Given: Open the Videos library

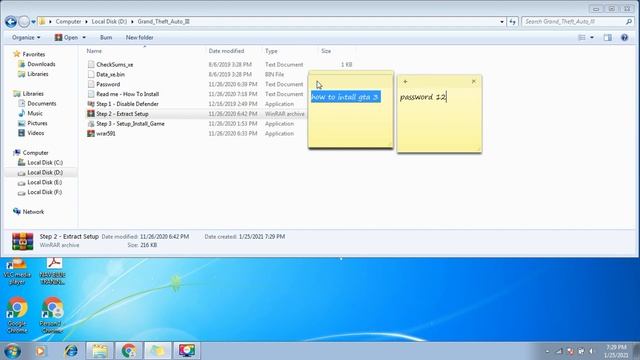Looking at the screenshot, I should (36, 133).
